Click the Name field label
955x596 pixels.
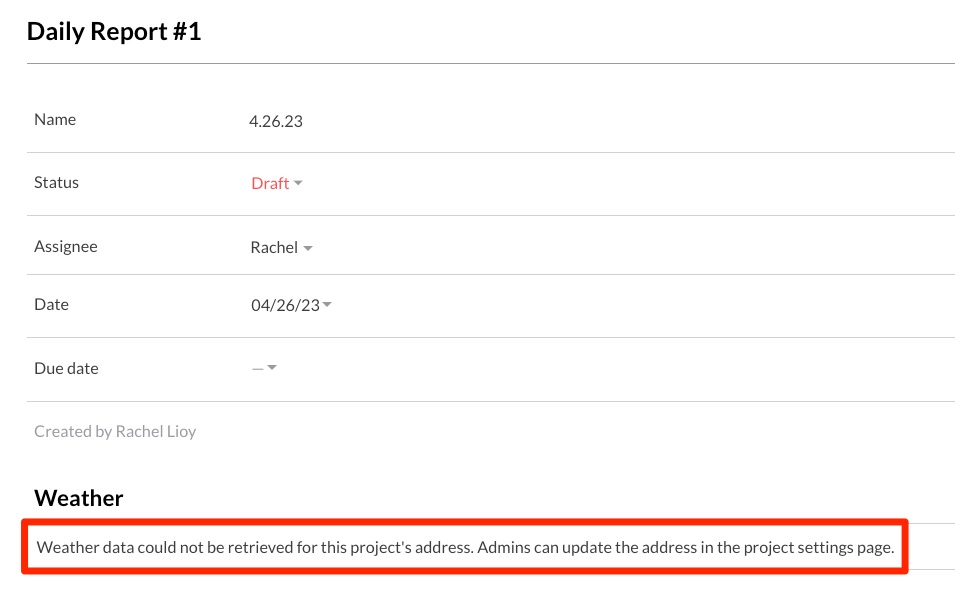point(55,119)
